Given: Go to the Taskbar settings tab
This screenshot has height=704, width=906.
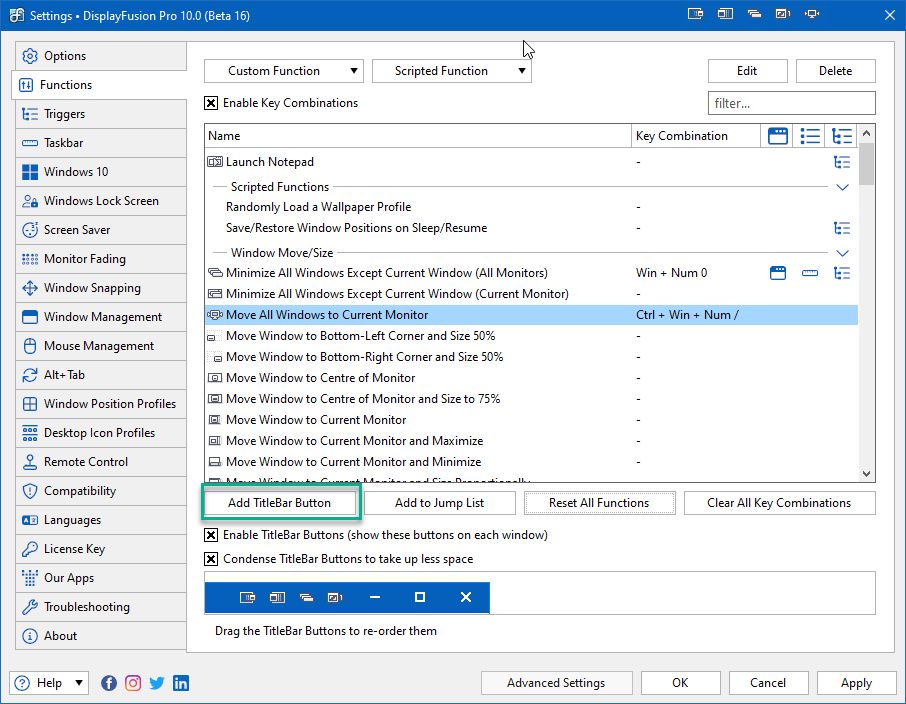Looking at the screenshot, I should 101,143.
